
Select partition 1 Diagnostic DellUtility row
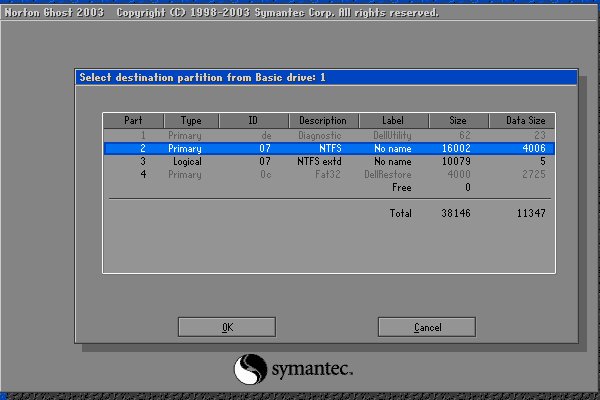329,134
